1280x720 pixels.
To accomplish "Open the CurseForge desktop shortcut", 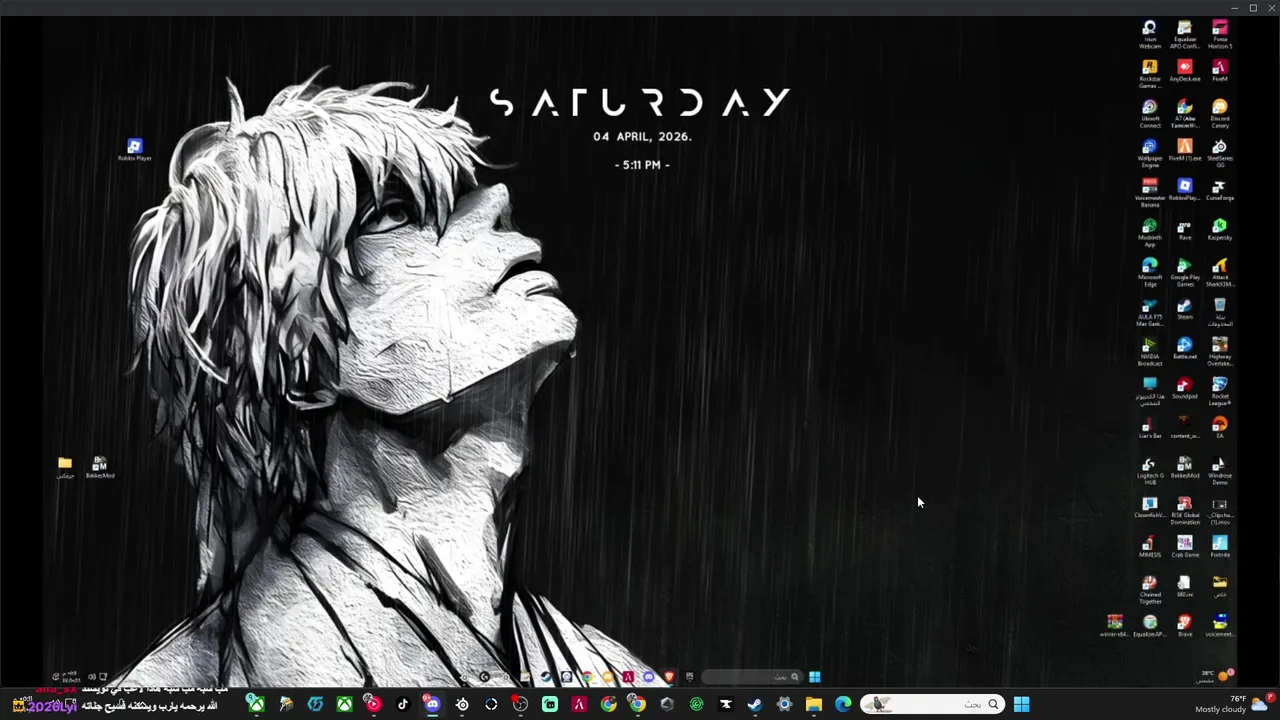I will 1220,190.
